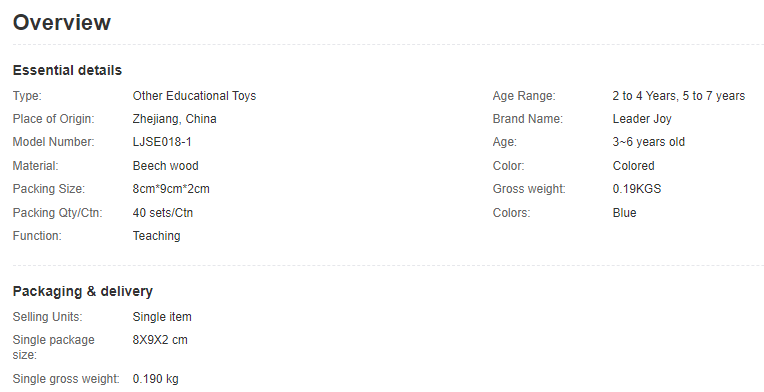Click the 'Leader Joy' brand name
The height and width of the screenshot is (392, 764).
[642, 119]
